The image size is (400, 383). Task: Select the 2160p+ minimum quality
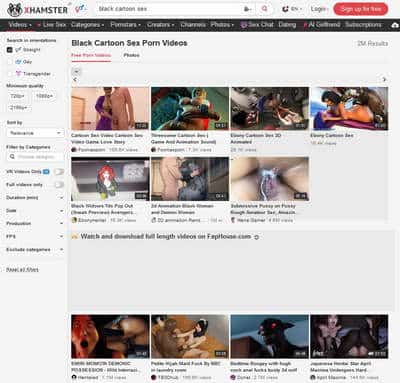pos(19,108)
